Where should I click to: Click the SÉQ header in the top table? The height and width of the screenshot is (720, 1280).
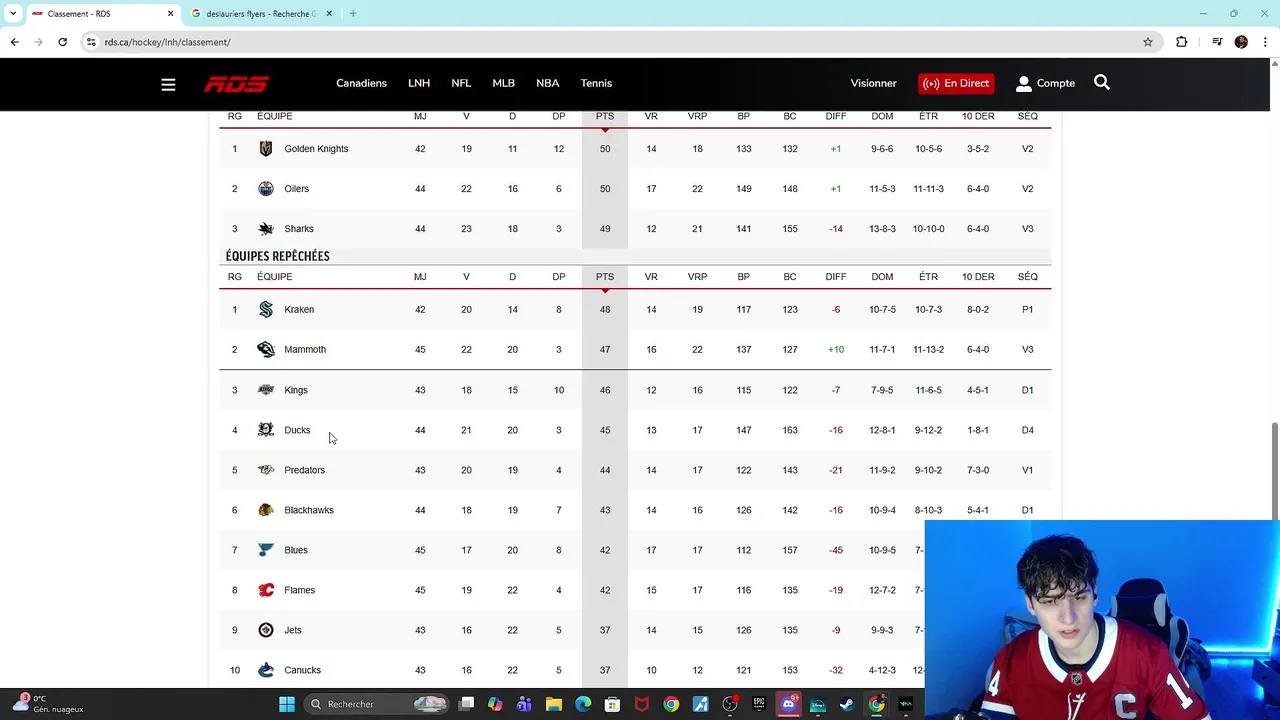point(1027,117)
